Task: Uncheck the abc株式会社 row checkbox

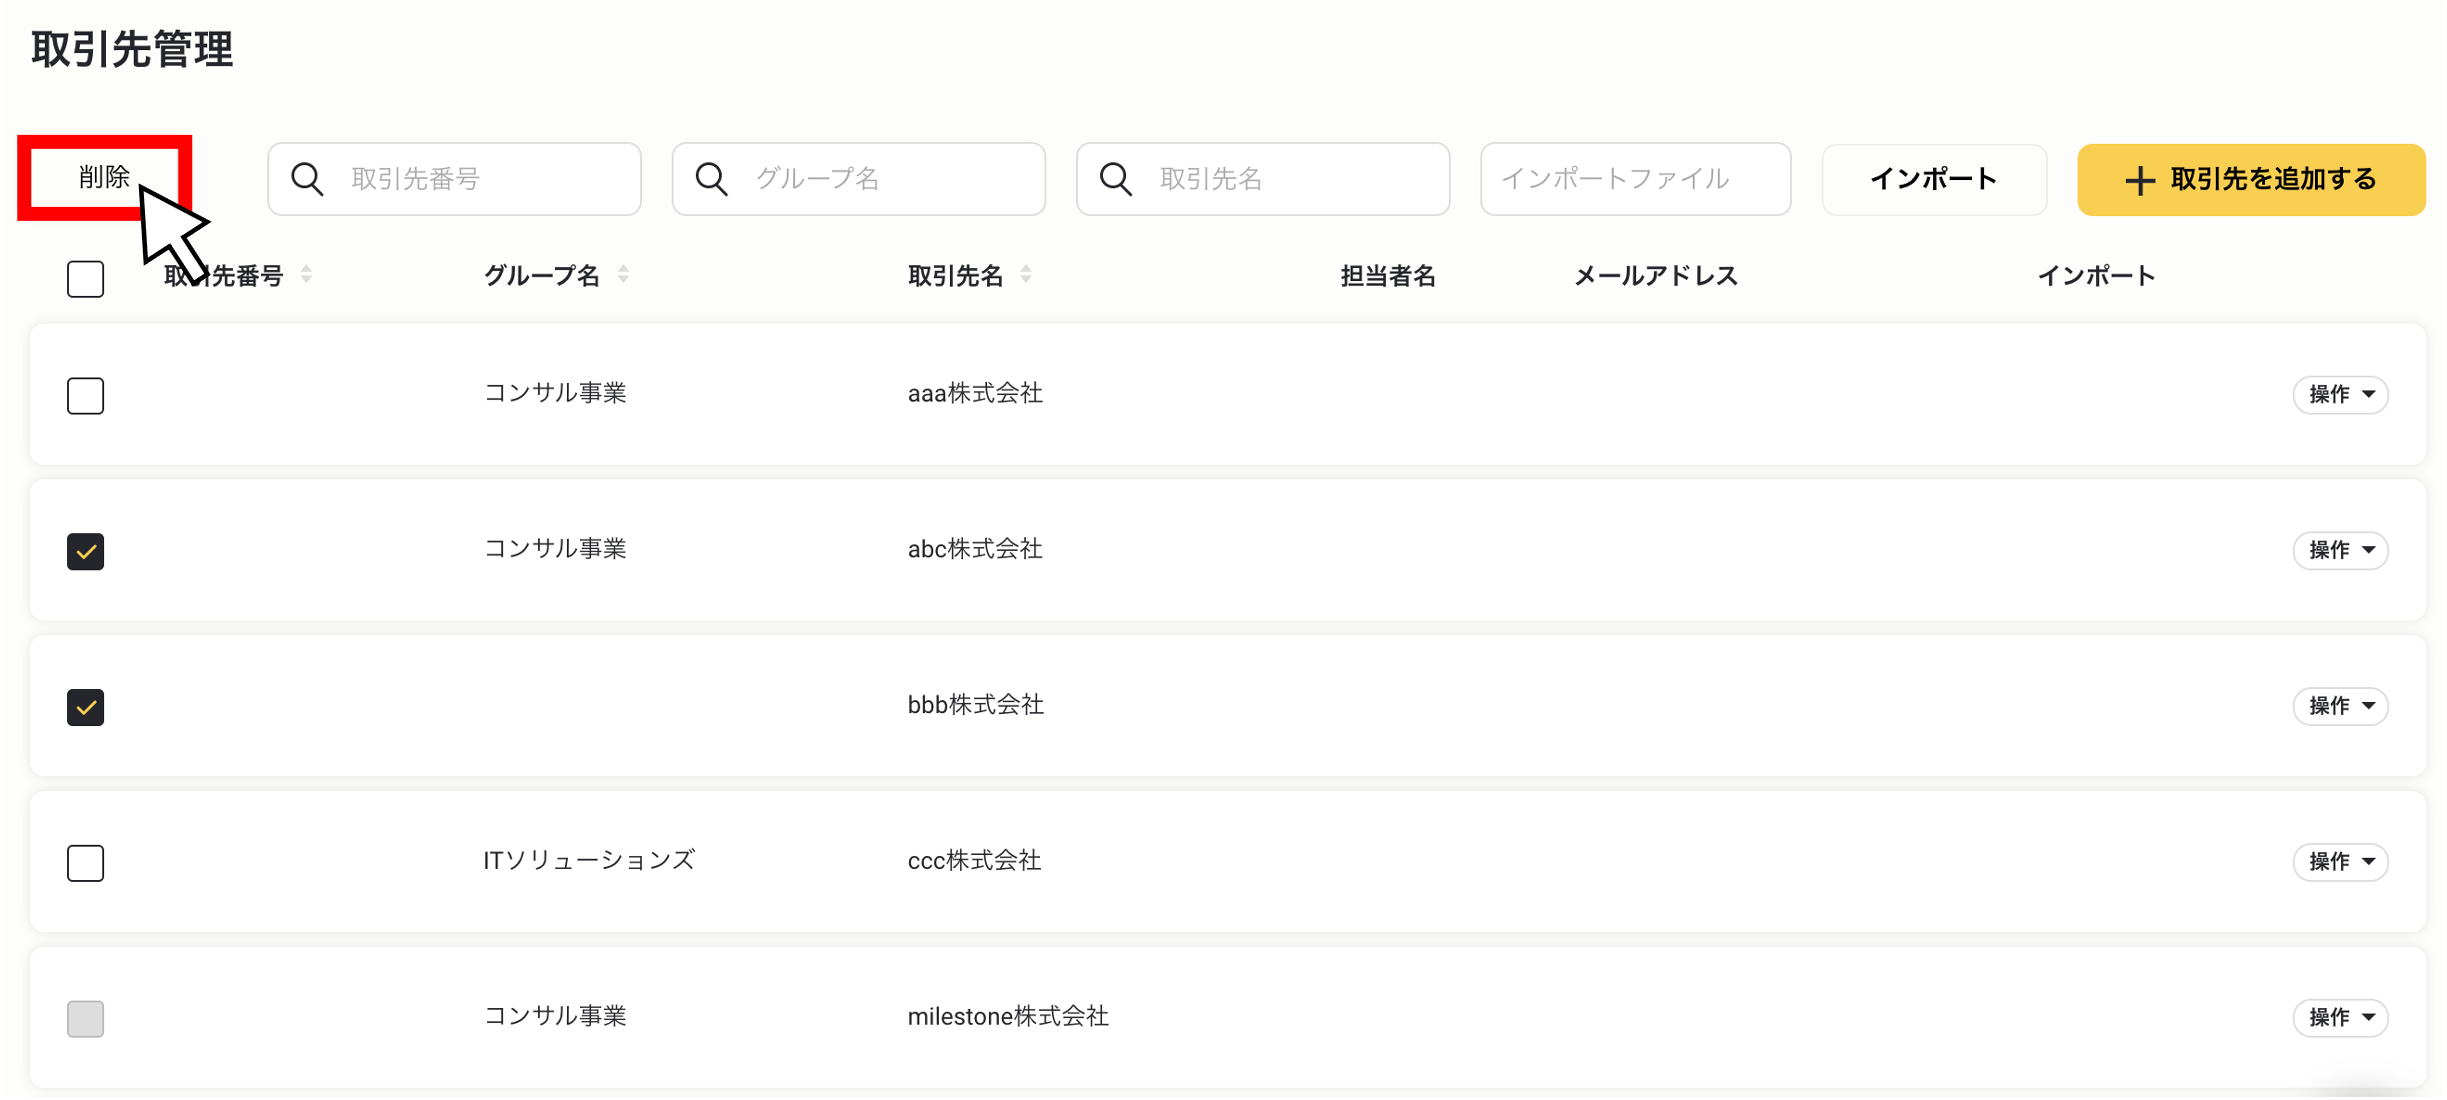Action: point(85,551)
